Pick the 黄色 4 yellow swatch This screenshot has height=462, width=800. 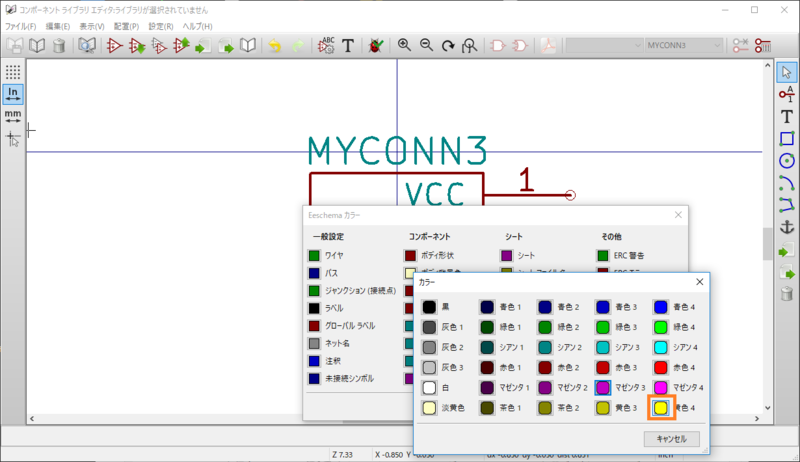tap(661, 408)
